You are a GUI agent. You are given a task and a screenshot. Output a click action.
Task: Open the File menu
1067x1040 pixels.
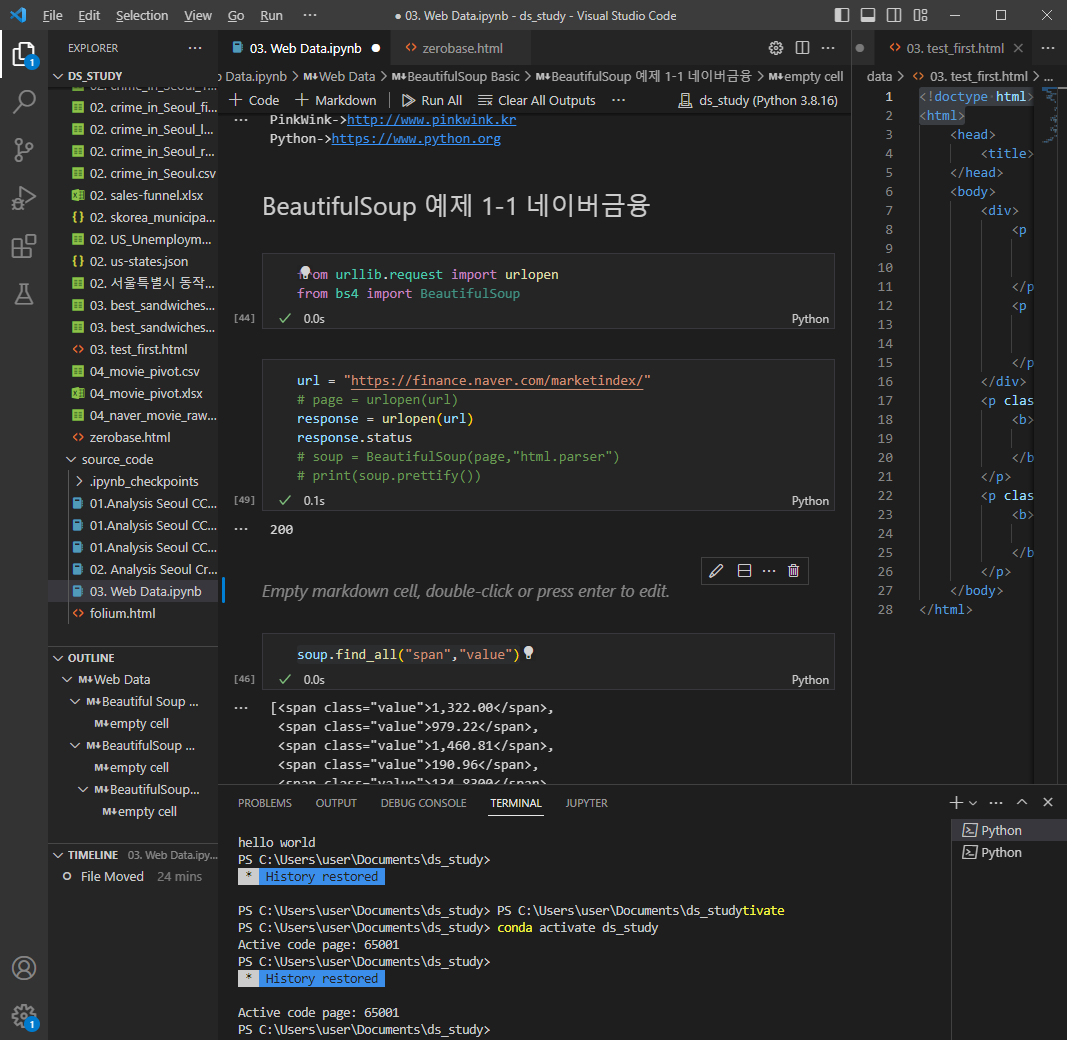[52, 15]
